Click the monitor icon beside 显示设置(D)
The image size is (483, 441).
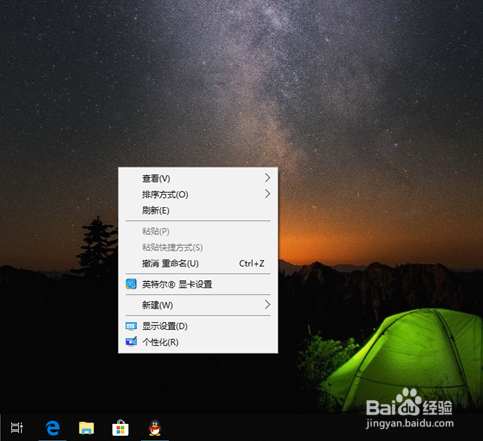click(x=131, y=326)
